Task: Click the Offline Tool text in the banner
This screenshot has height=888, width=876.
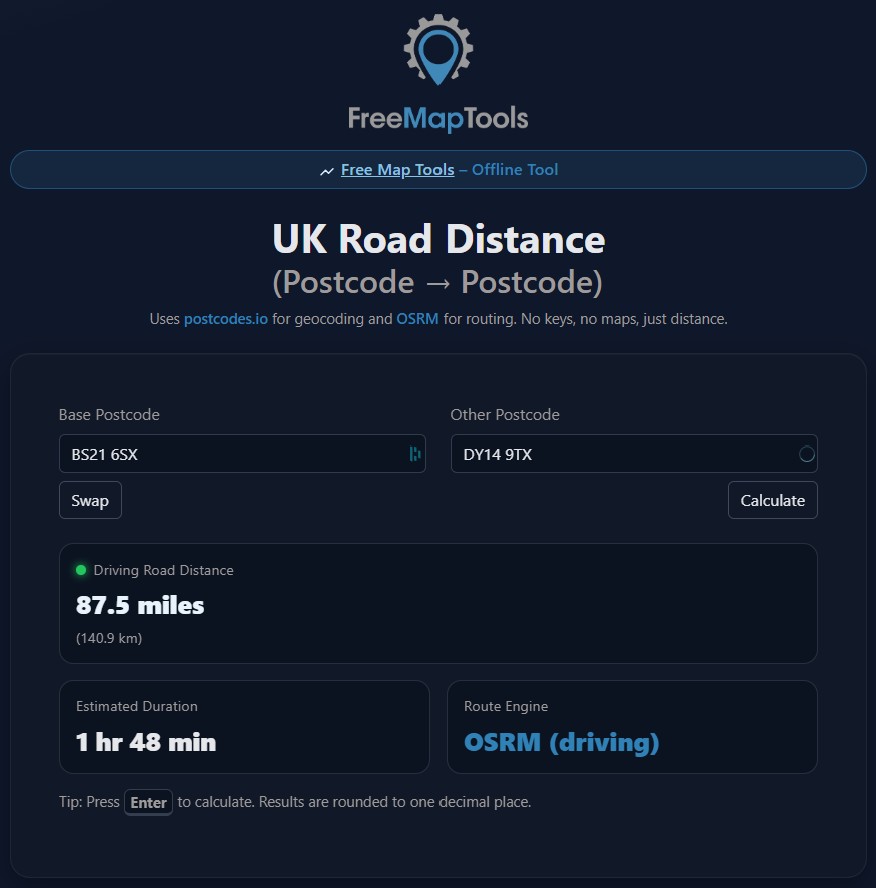Action: coord(514,169)
